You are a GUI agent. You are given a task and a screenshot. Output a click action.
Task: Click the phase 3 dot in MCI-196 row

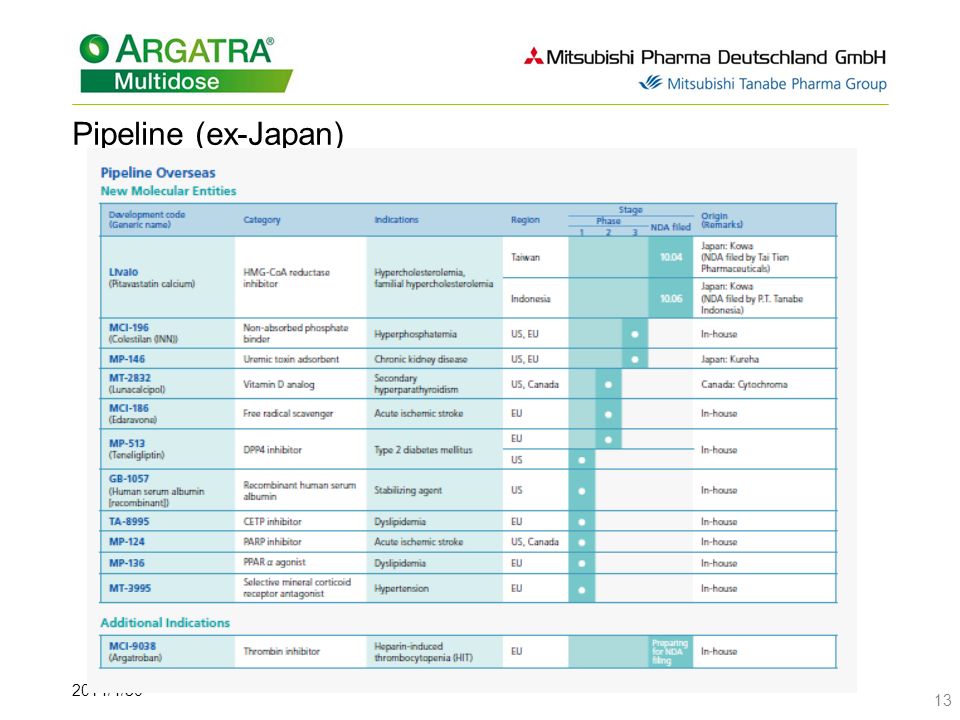pyautogui.click(x=635, y=334)
